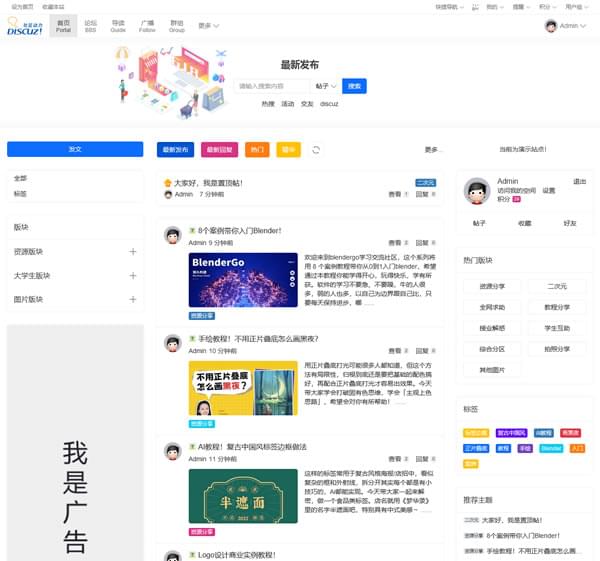600x561 pixels.
Task: Click the 收藏本站 link
Action: click(53, 7)
